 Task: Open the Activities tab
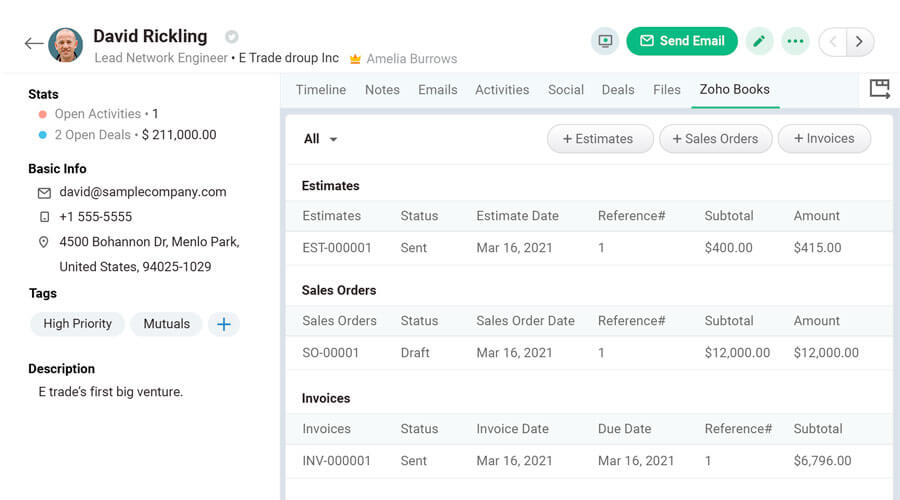click(502, 90)
